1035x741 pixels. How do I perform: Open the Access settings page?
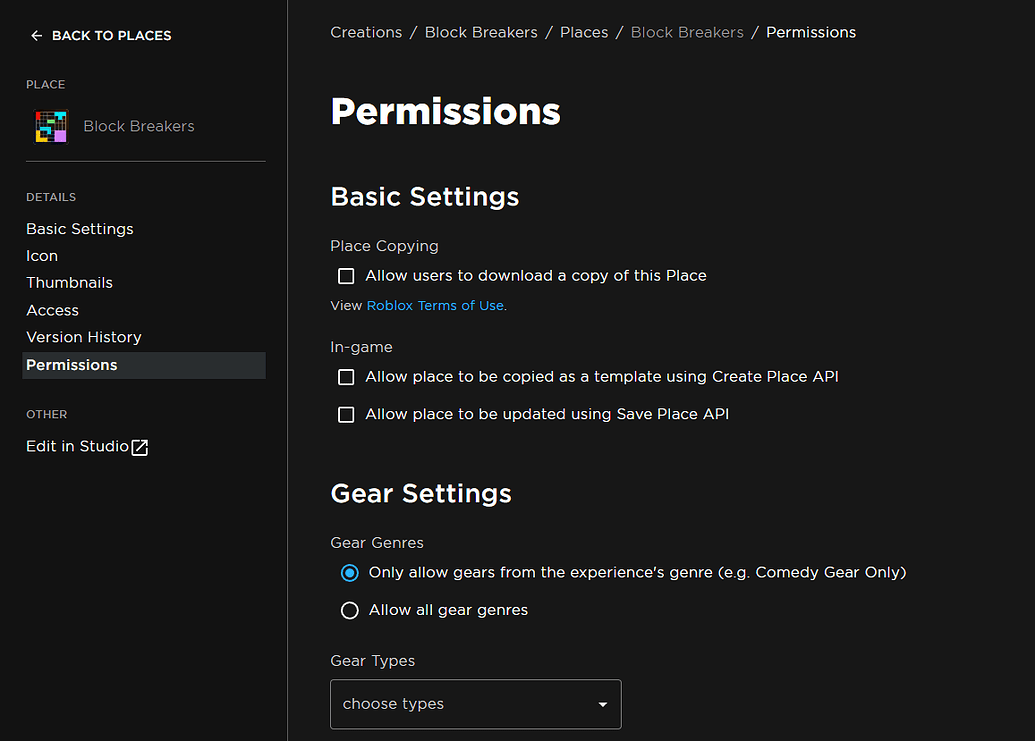coord(52,310)
